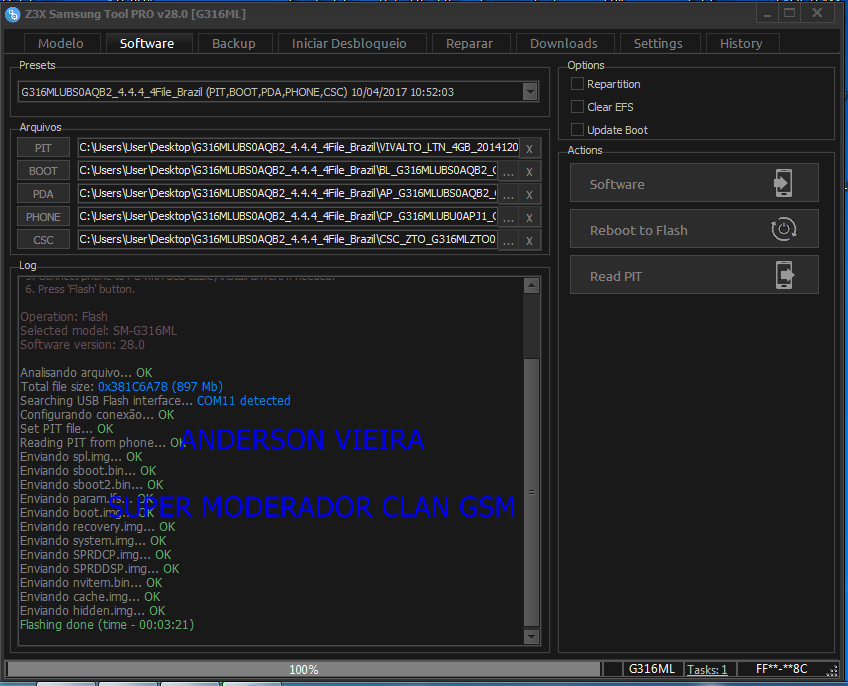Click the log scrollbar thumb
The width and height of the screenshot is (848, 686).
point(532,492)
